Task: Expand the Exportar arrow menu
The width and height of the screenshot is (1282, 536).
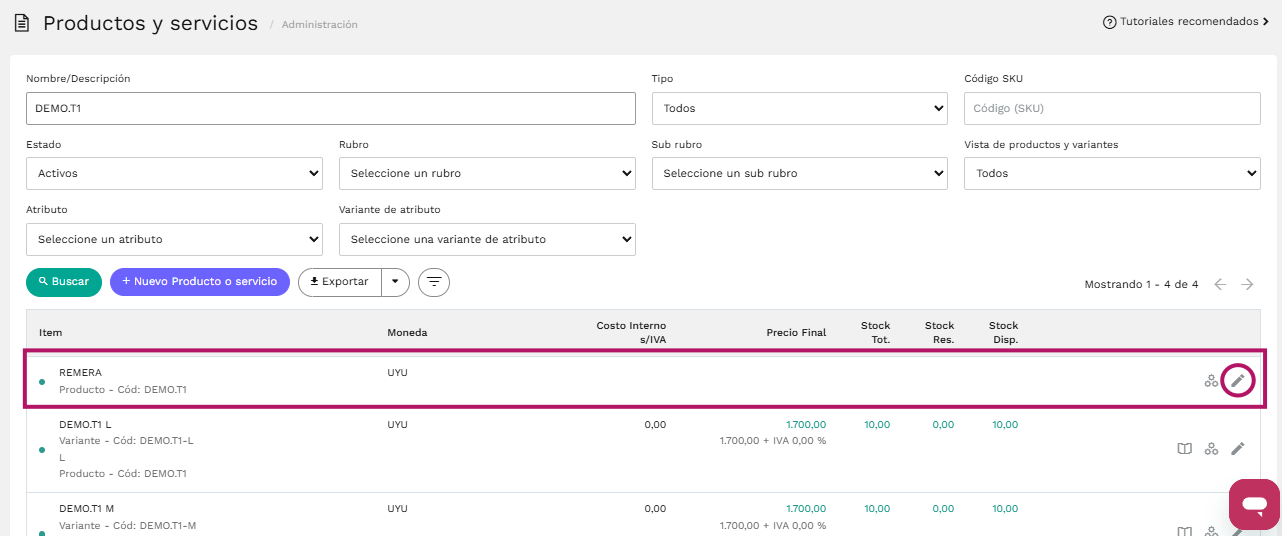Action: 395,282
